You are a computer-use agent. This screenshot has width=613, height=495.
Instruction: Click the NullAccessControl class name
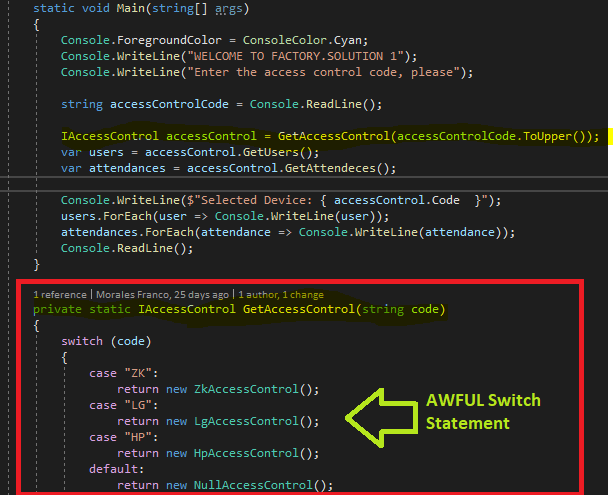253,485
